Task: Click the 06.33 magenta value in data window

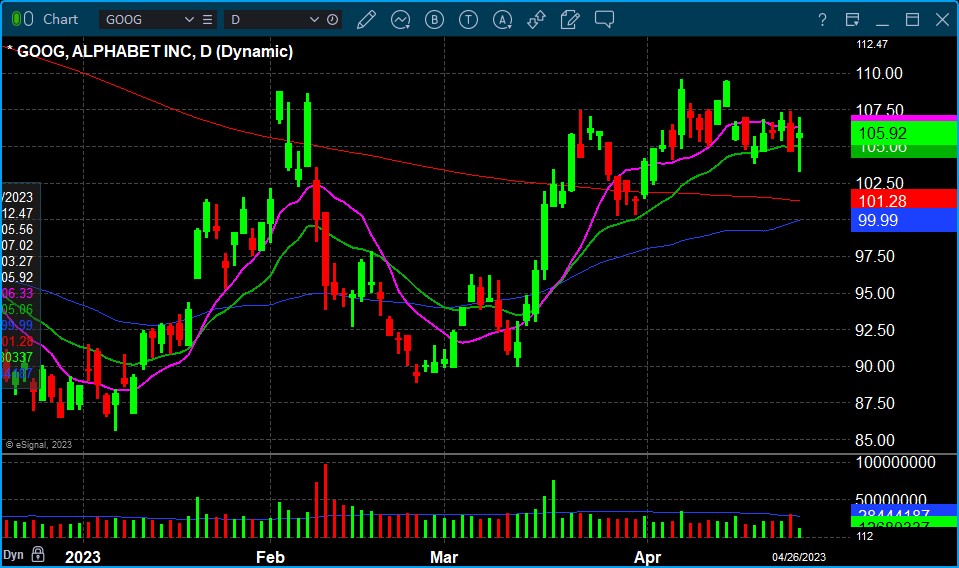Action: tap(18, 293)
